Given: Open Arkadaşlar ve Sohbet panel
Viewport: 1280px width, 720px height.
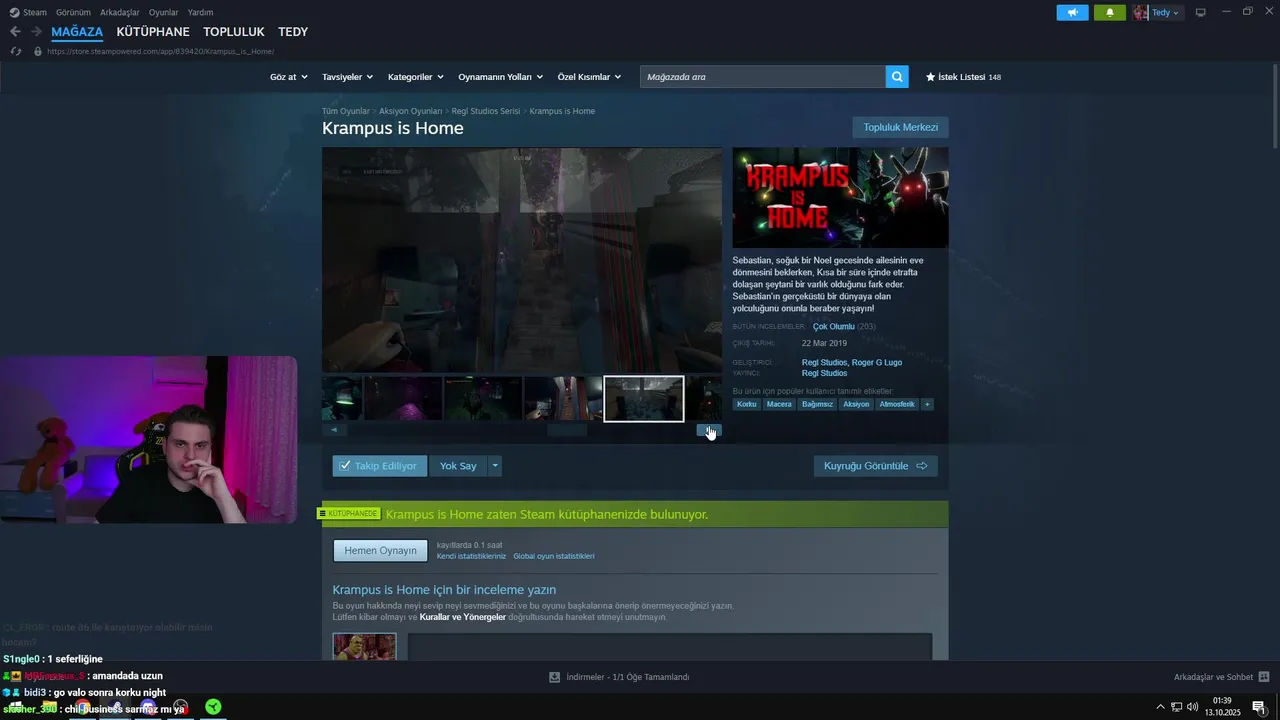Looking at the screenshot, I should point(1221,677).
